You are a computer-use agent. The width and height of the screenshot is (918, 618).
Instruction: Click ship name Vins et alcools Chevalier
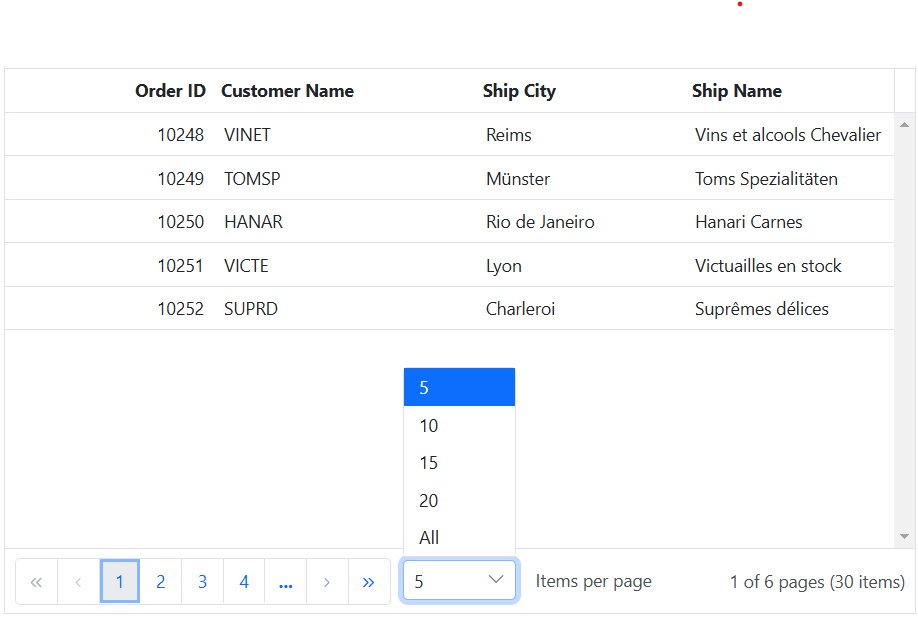coord(788,135)
